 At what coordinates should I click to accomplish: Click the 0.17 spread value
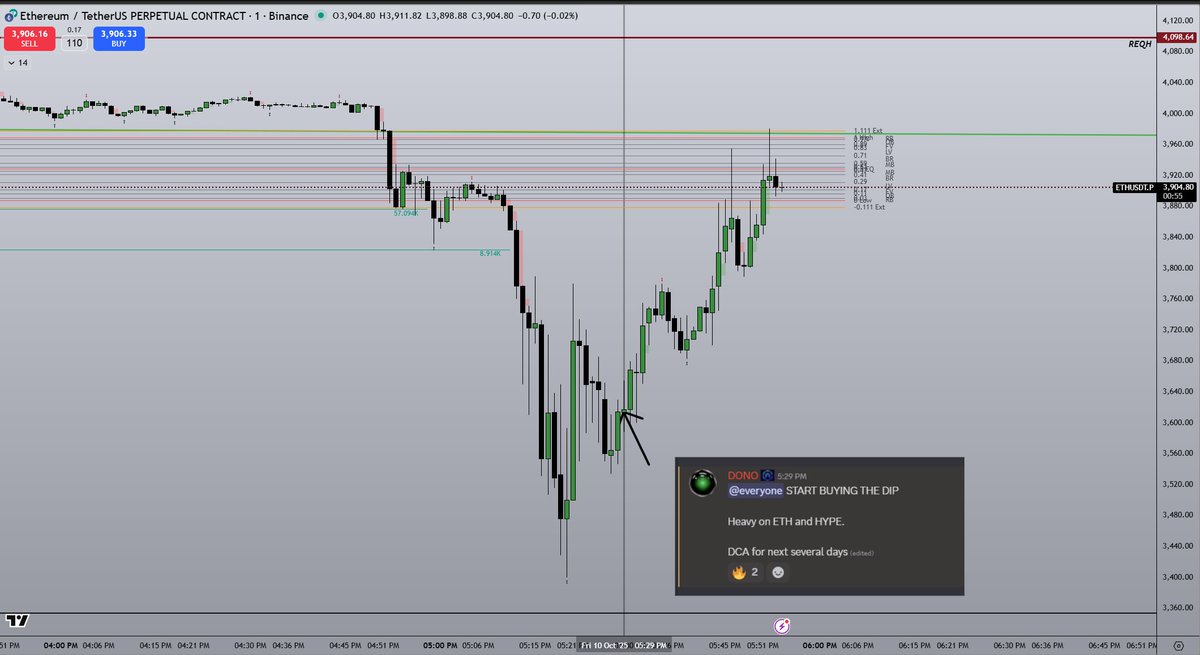(x=75, y=30)
